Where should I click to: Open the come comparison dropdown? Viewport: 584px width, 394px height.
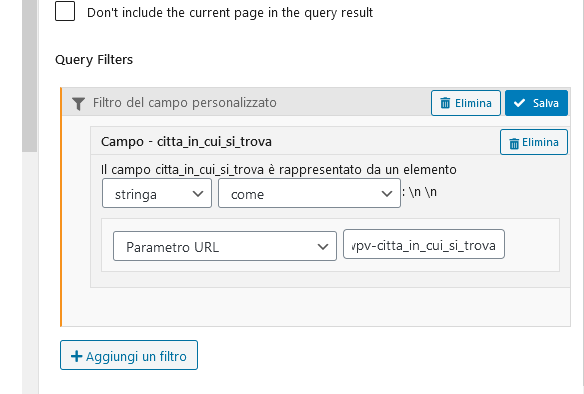(309, 193)
